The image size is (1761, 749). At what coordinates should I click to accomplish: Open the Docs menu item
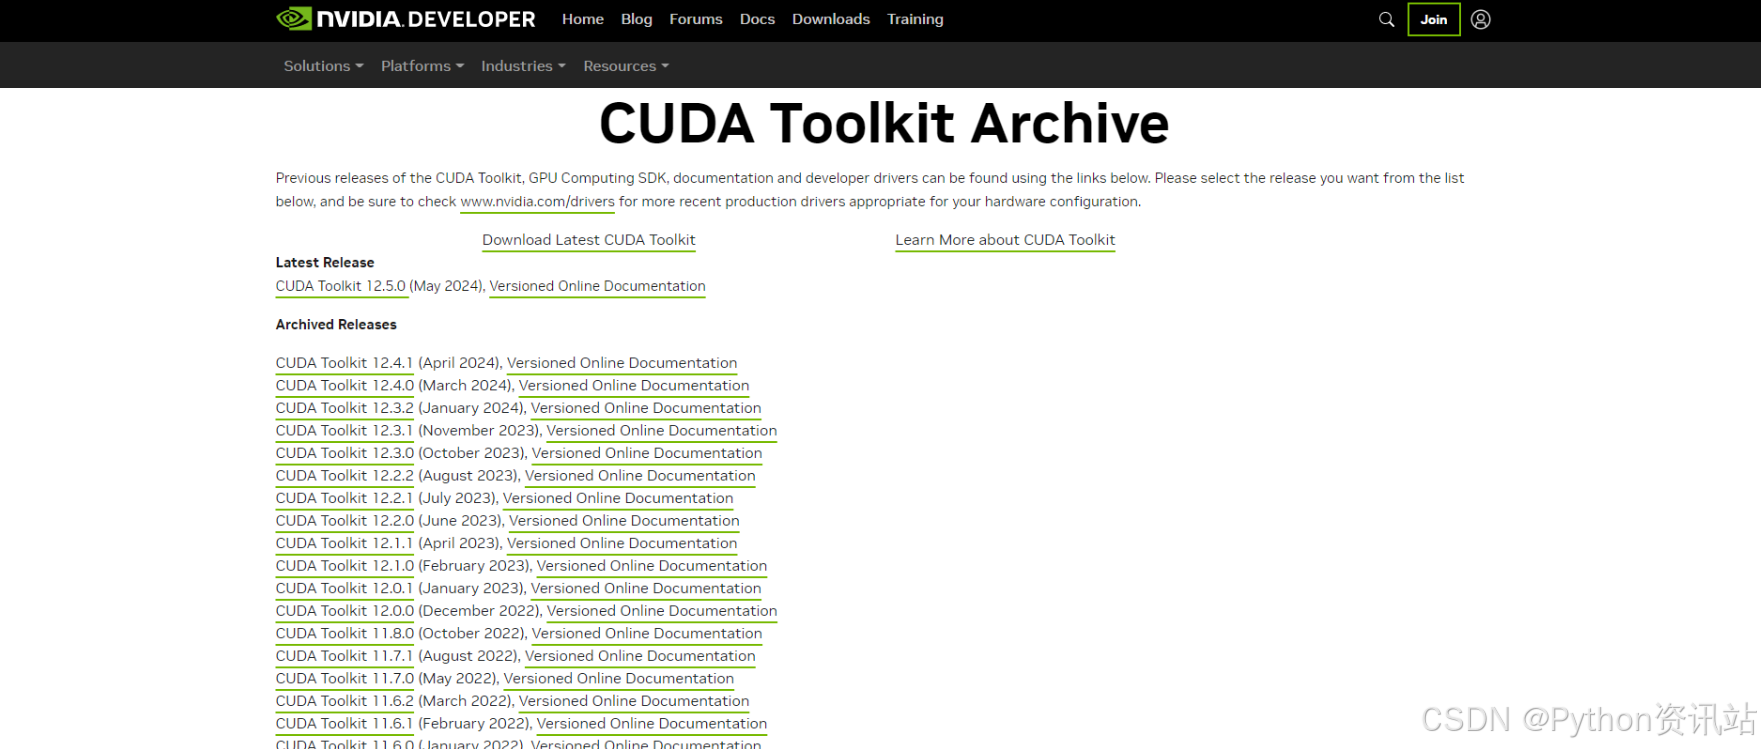tap(757, 19)
